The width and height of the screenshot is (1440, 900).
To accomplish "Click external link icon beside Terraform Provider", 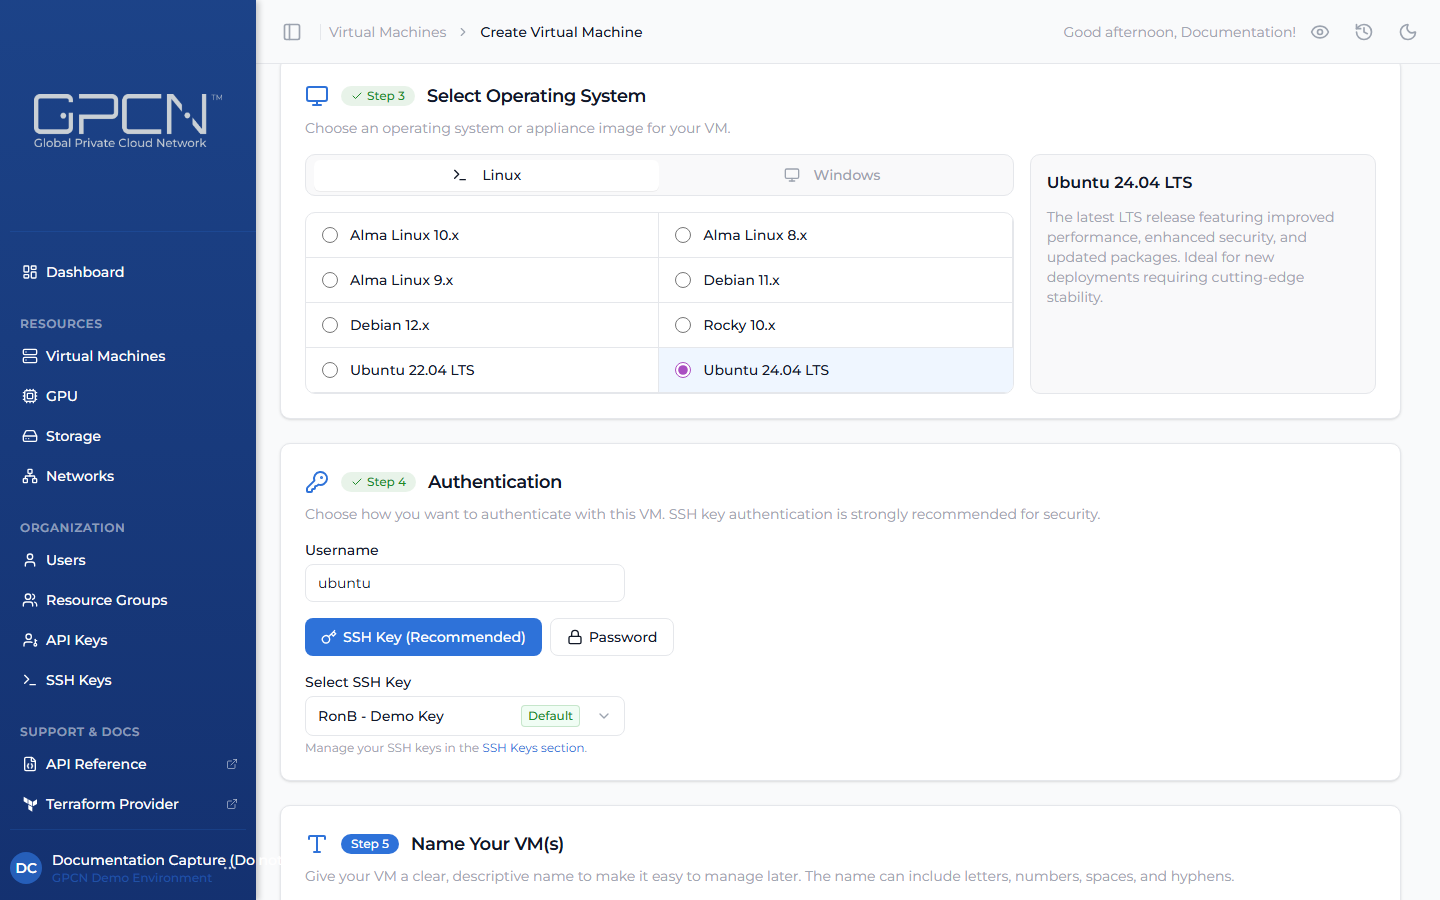I will [232, 804].
